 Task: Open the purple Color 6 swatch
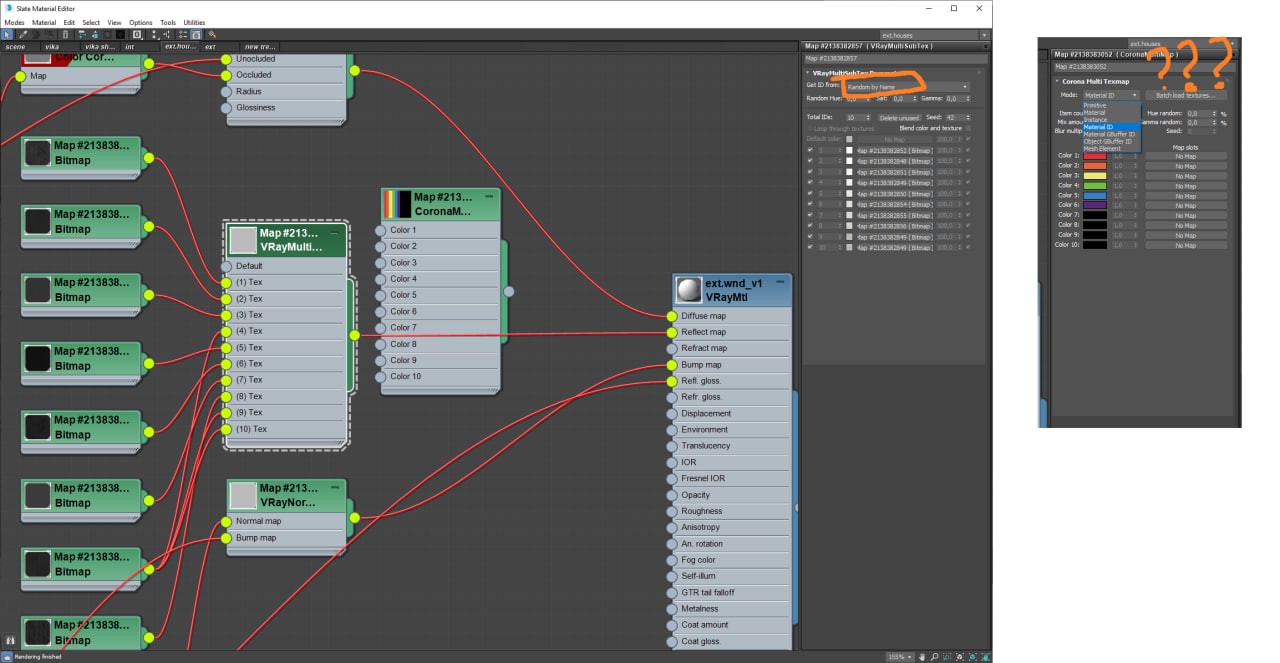coord(1095,205)
